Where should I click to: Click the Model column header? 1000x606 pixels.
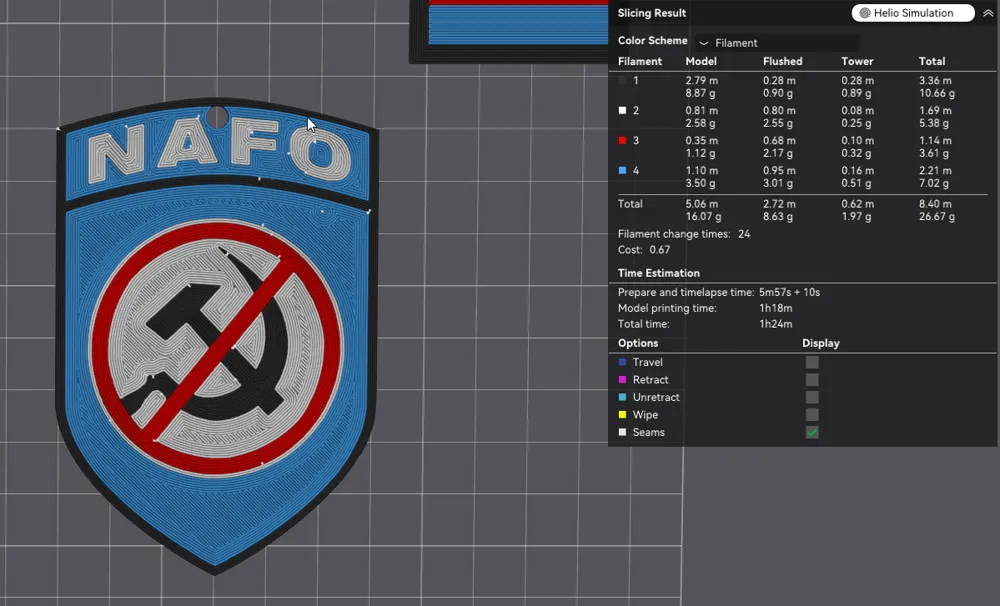point(701,61)
